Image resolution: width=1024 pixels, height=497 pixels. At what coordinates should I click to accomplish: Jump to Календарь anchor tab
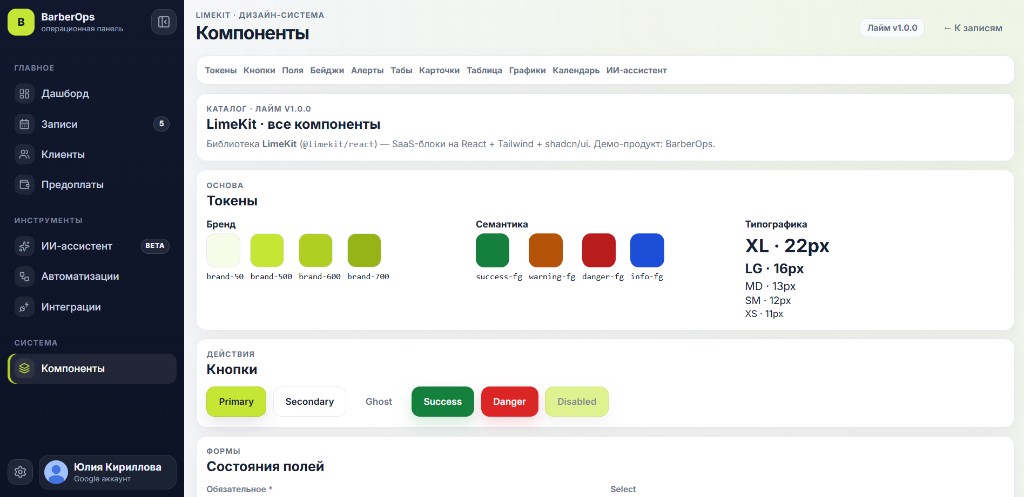(x=576, y=70)
